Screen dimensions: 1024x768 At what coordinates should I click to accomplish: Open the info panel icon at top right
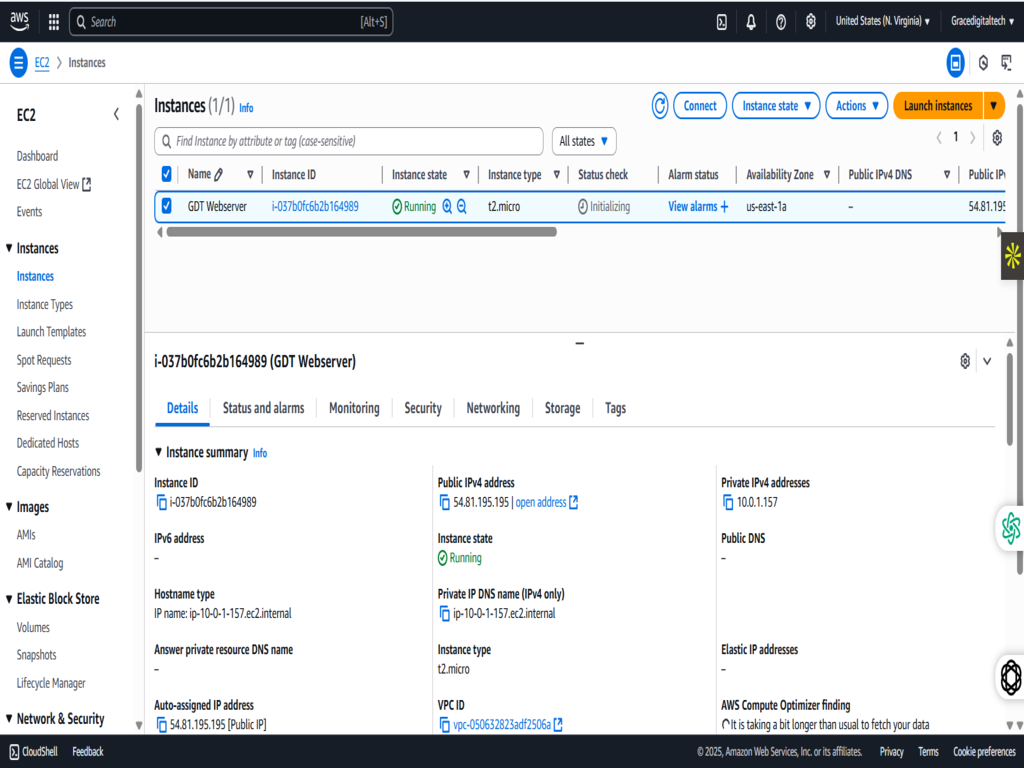[955, 63]
